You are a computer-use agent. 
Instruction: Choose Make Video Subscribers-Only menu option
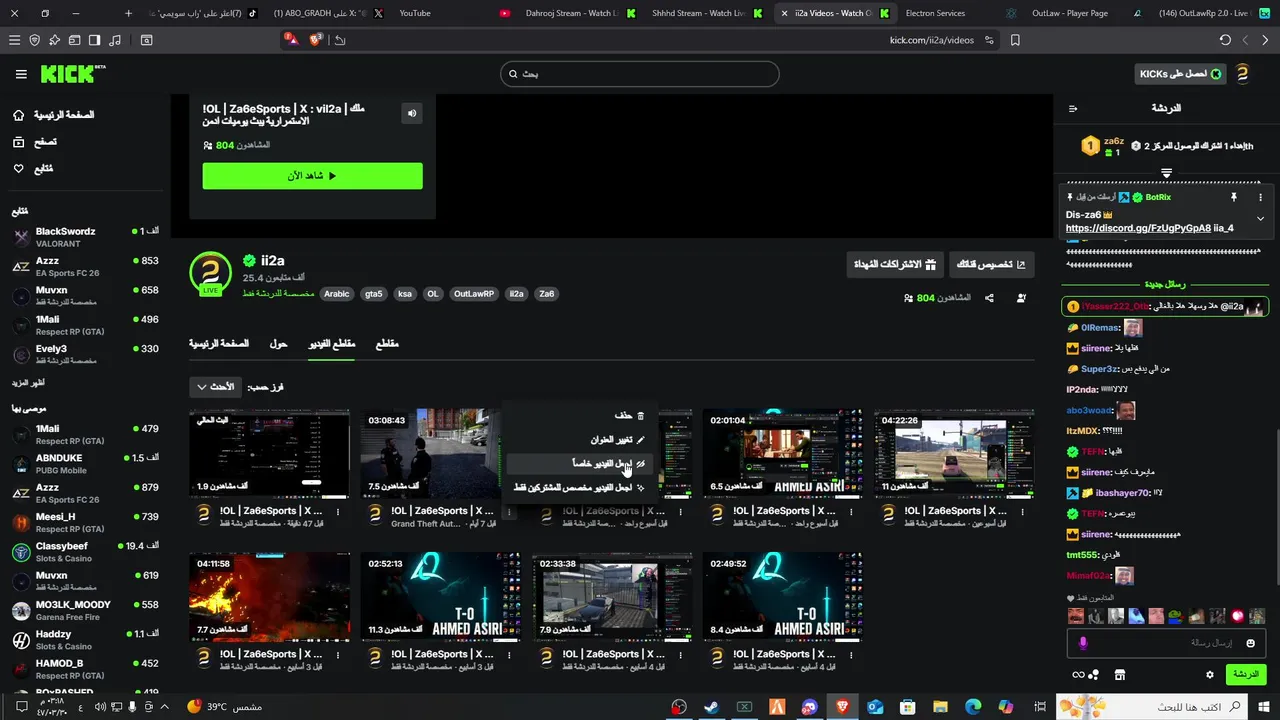click(x=580, y=488)
